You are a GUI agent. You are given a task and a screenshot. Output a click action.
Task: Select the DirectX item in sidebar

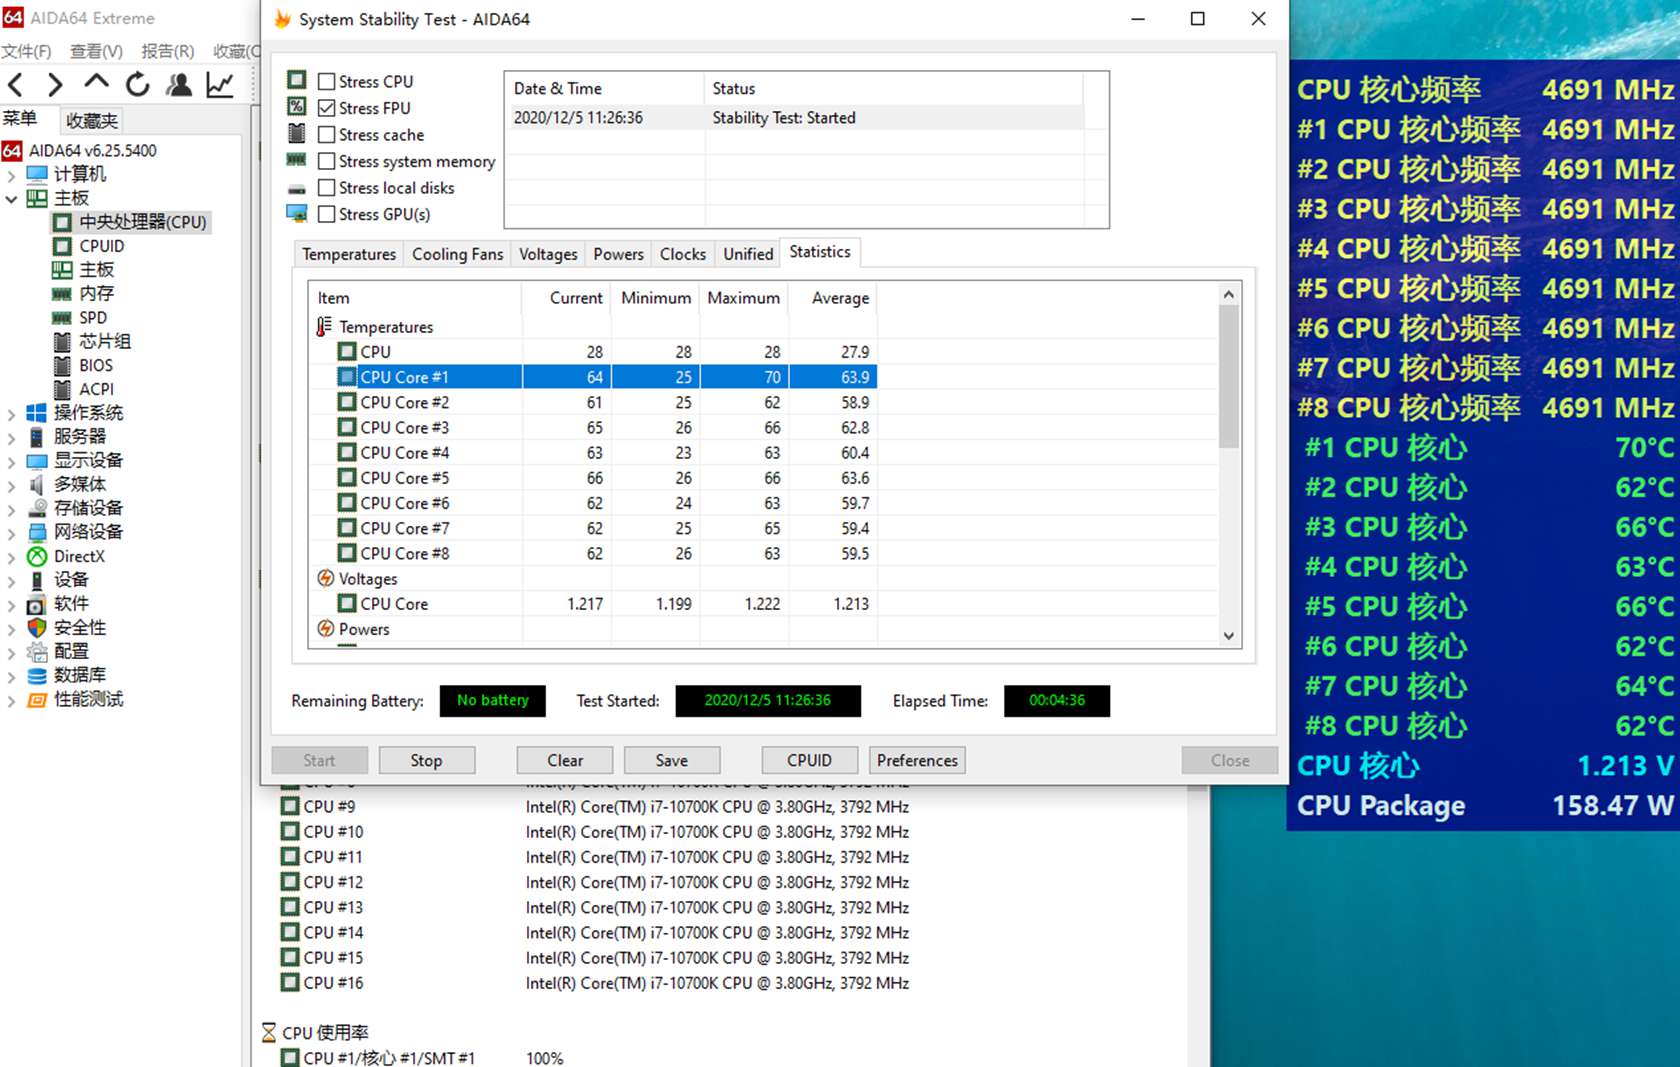pos(79,556)
